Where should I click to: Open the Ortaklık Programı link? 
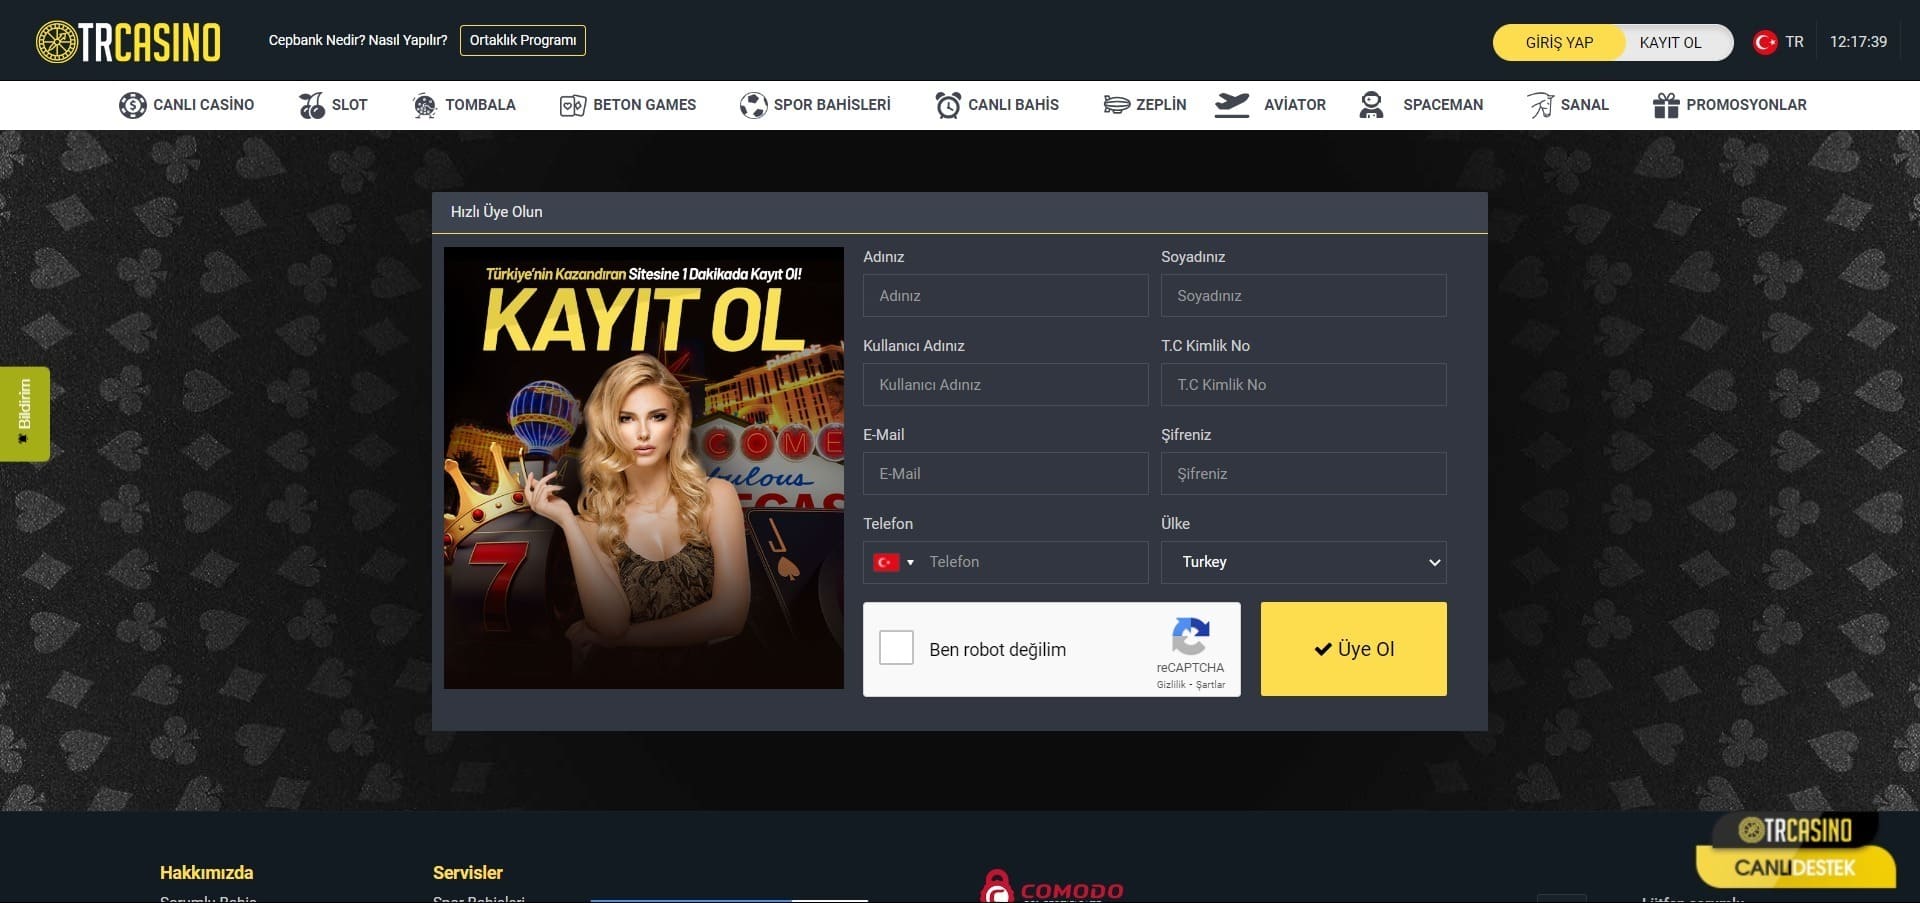click(522, 40)
